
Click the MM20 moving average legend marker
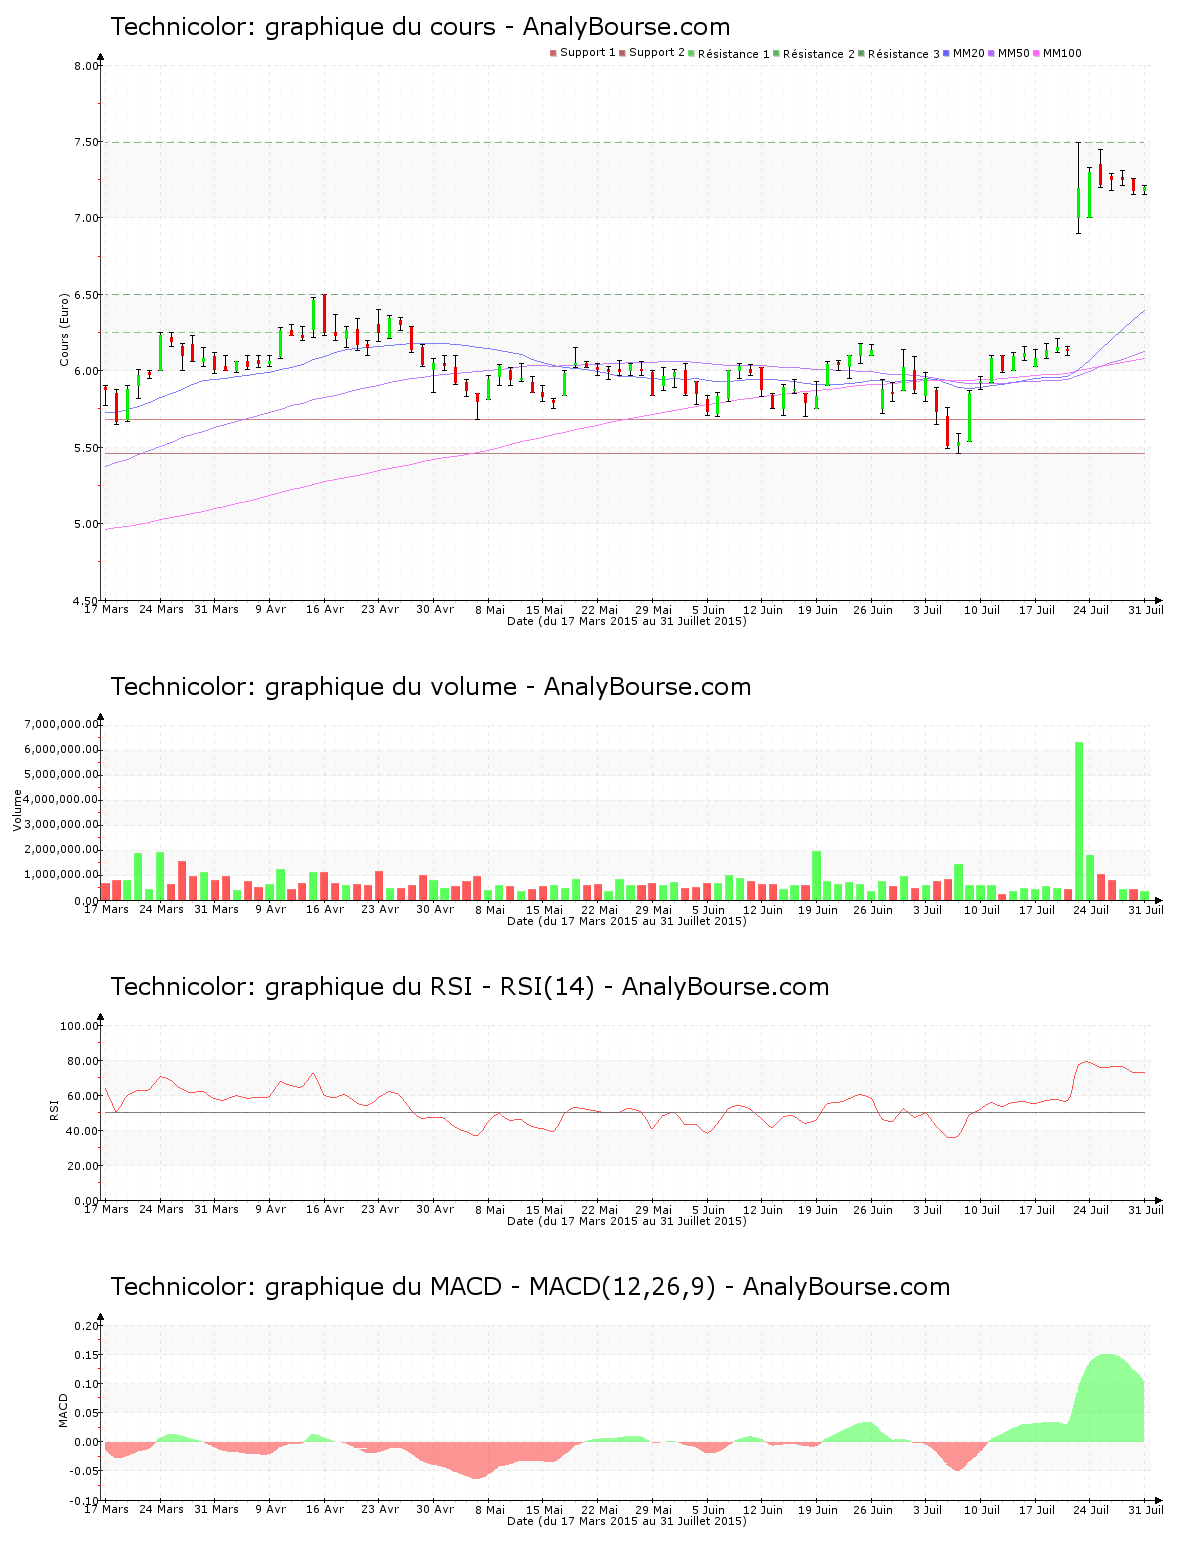pyautogui.click(x=946, y=53)
